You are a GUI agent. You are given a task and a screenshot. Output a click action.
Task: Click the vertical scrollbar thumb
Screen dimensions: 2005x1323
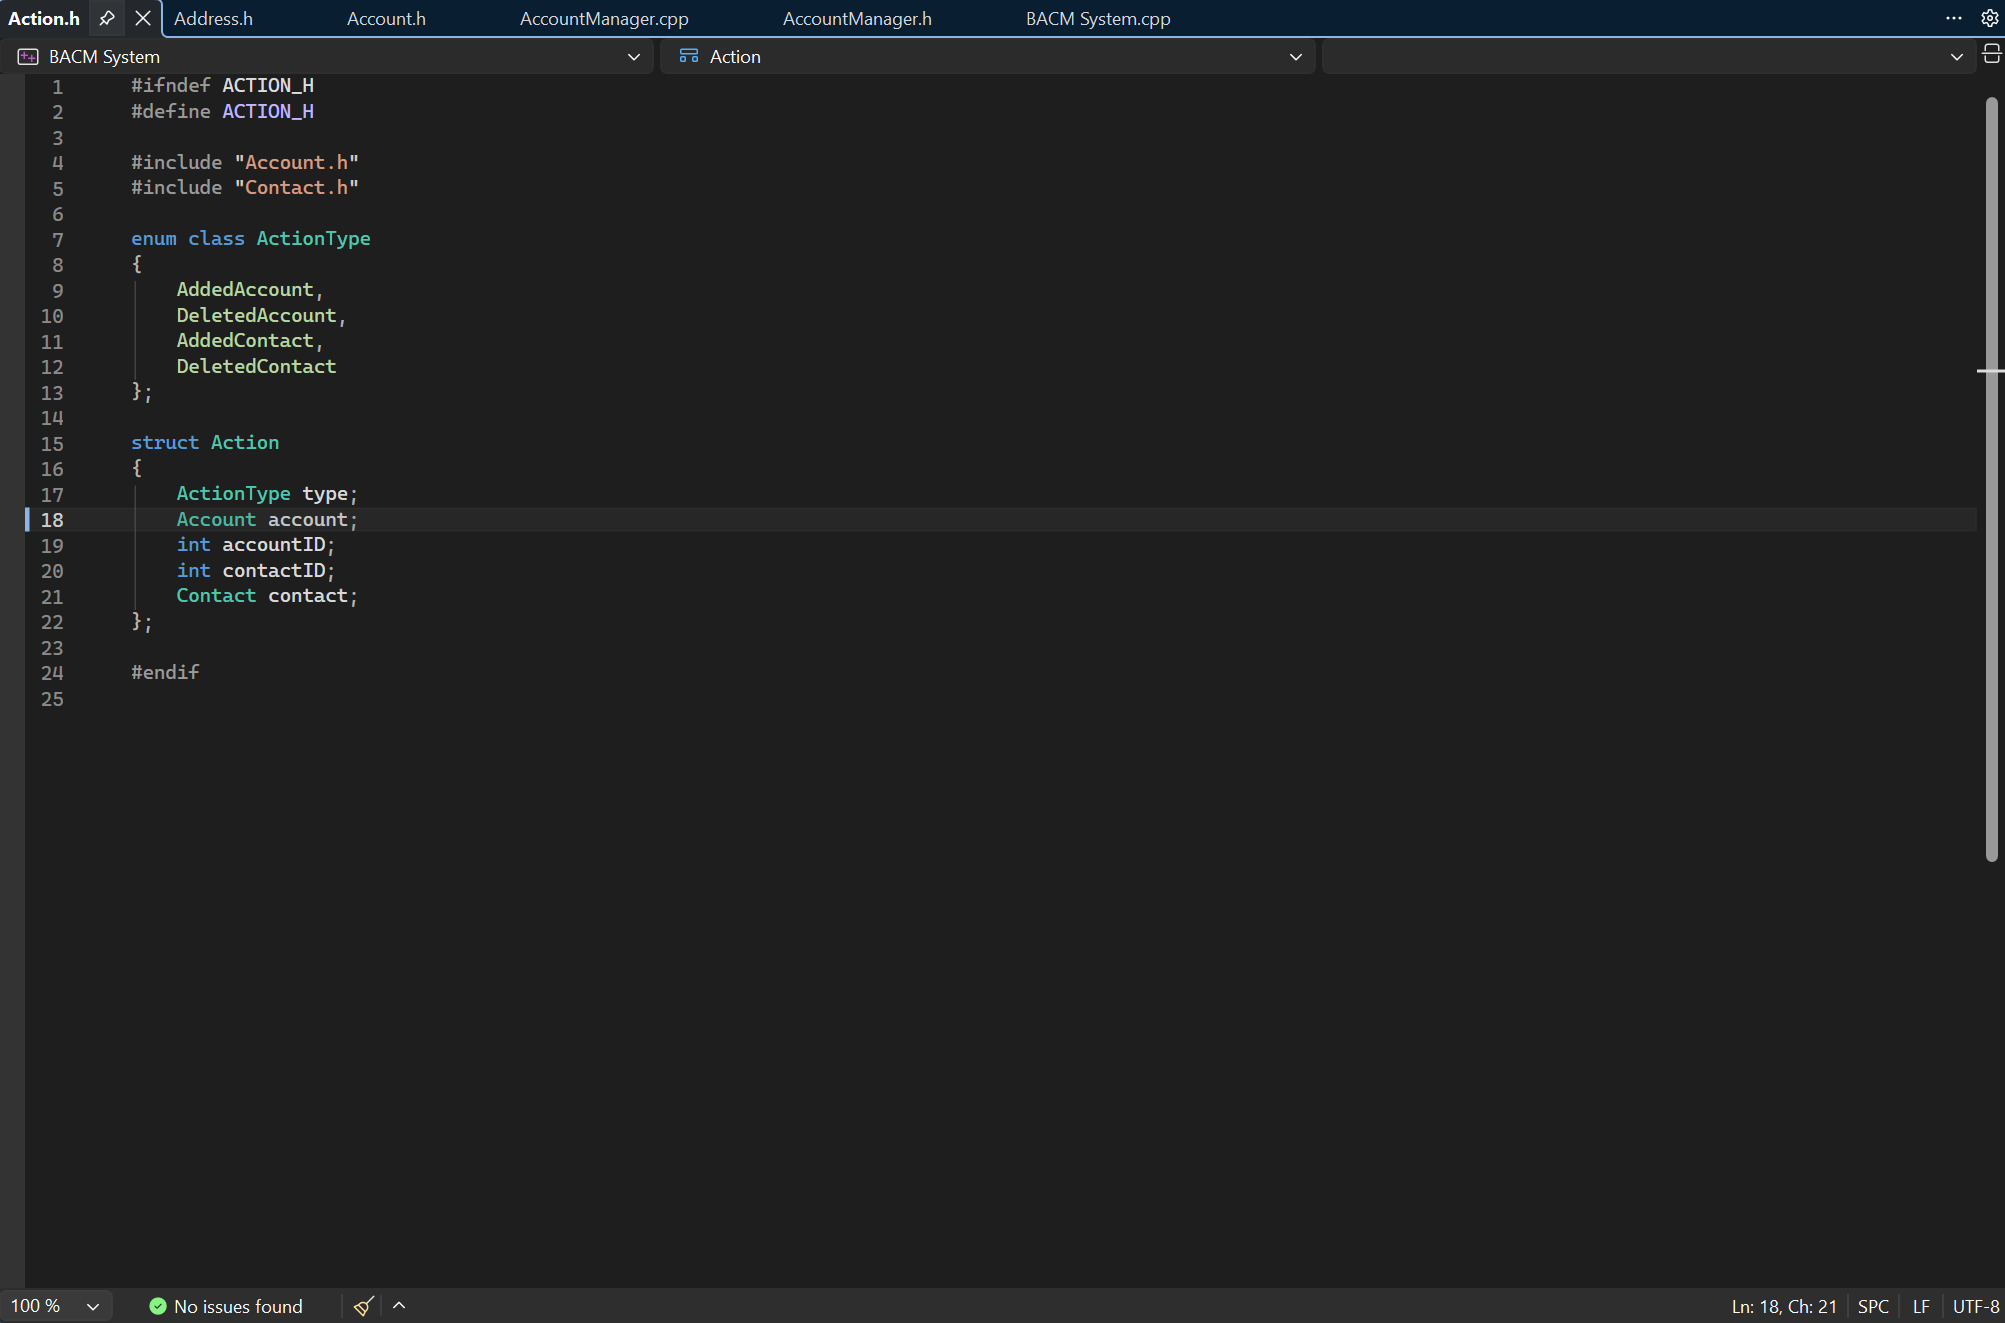point(1991,478)
